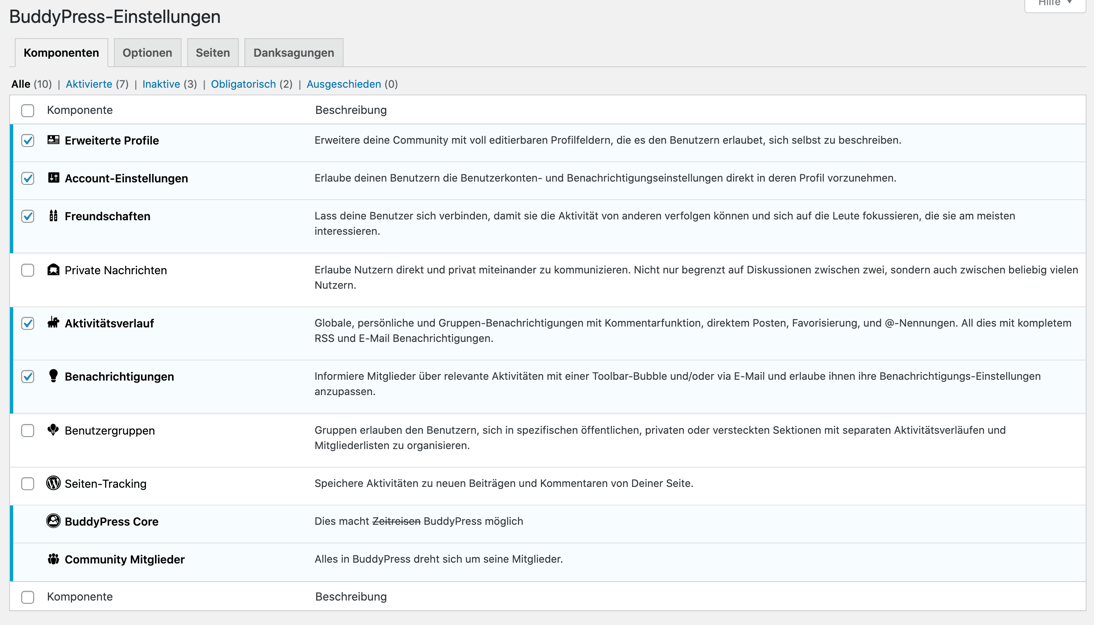This screenshot has height=625, width=1094.
Task: Click the Community Mitglieder component name
Action: (125, 559)
